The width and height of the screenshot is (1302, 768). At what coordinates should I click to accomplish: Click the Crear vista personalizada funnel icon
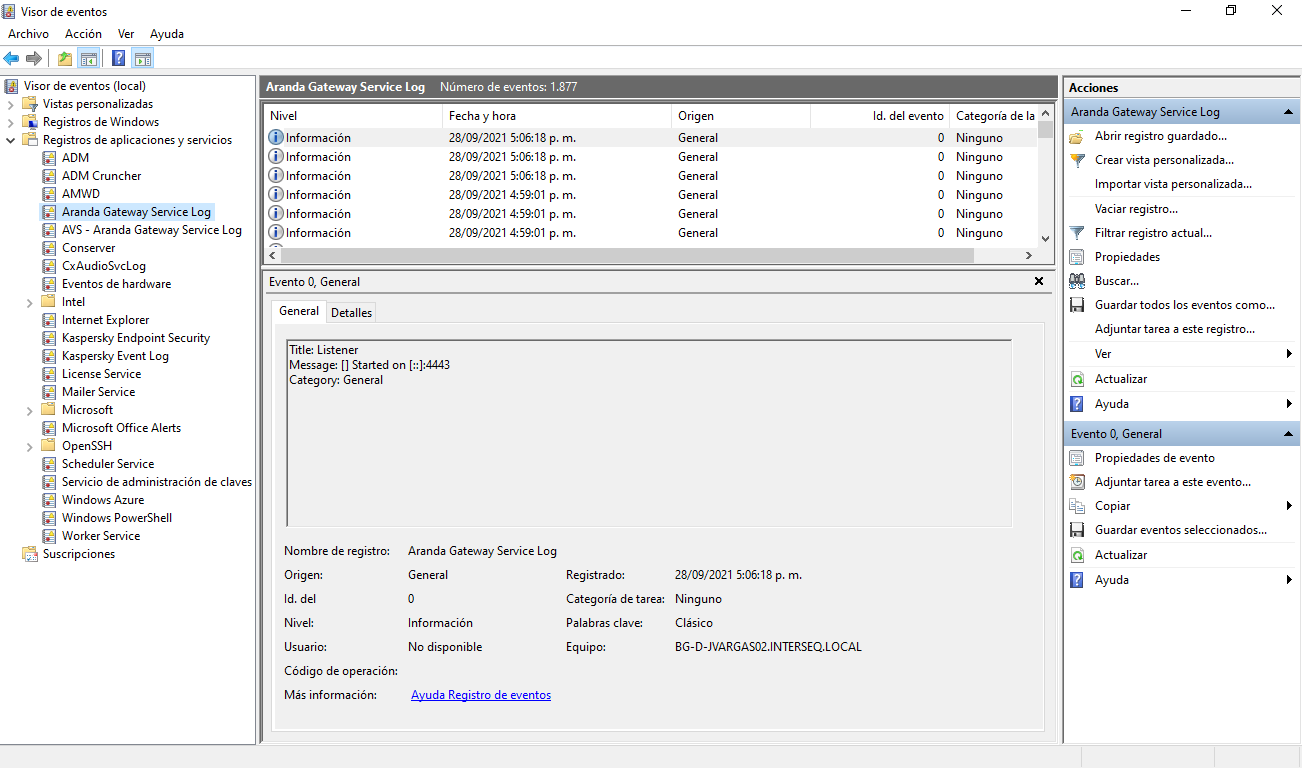coord(1077,160)
